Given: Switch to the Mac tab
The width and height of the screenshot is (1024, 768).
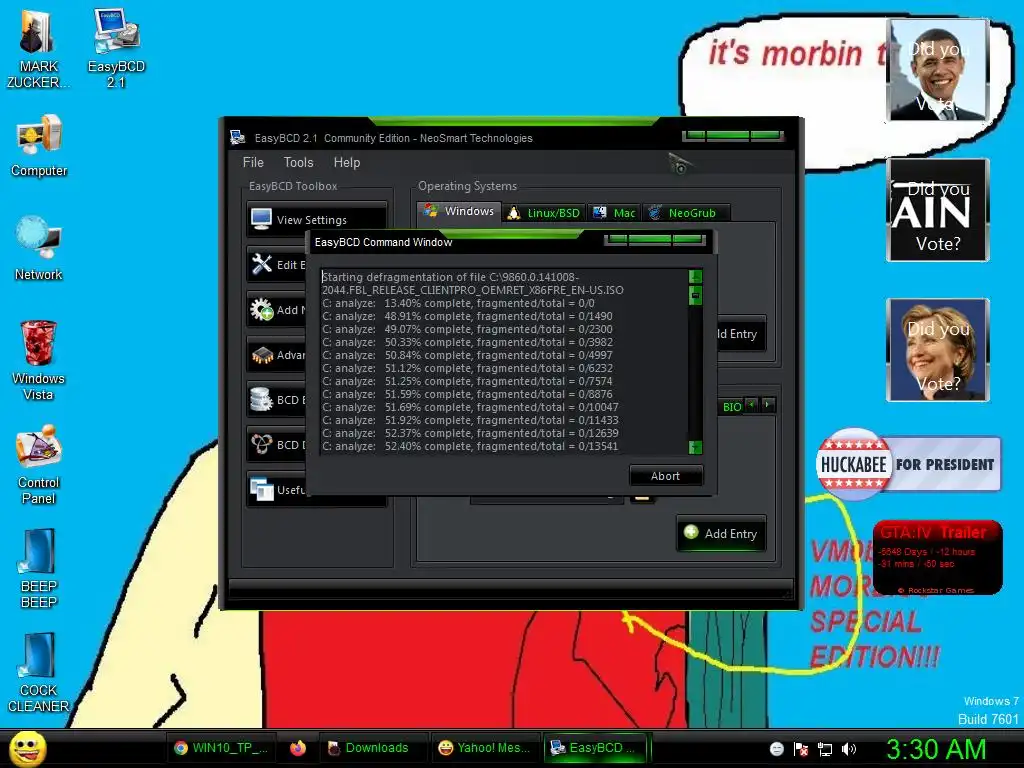Looking at the screenshot, I should coord(614,213).
